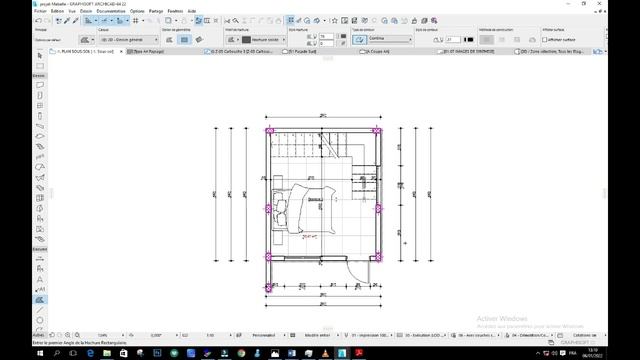Viewport: 640px width, 360px height.
Task: Choose the rectangular fill geometry method icon
Action: [x=184, y=40]
